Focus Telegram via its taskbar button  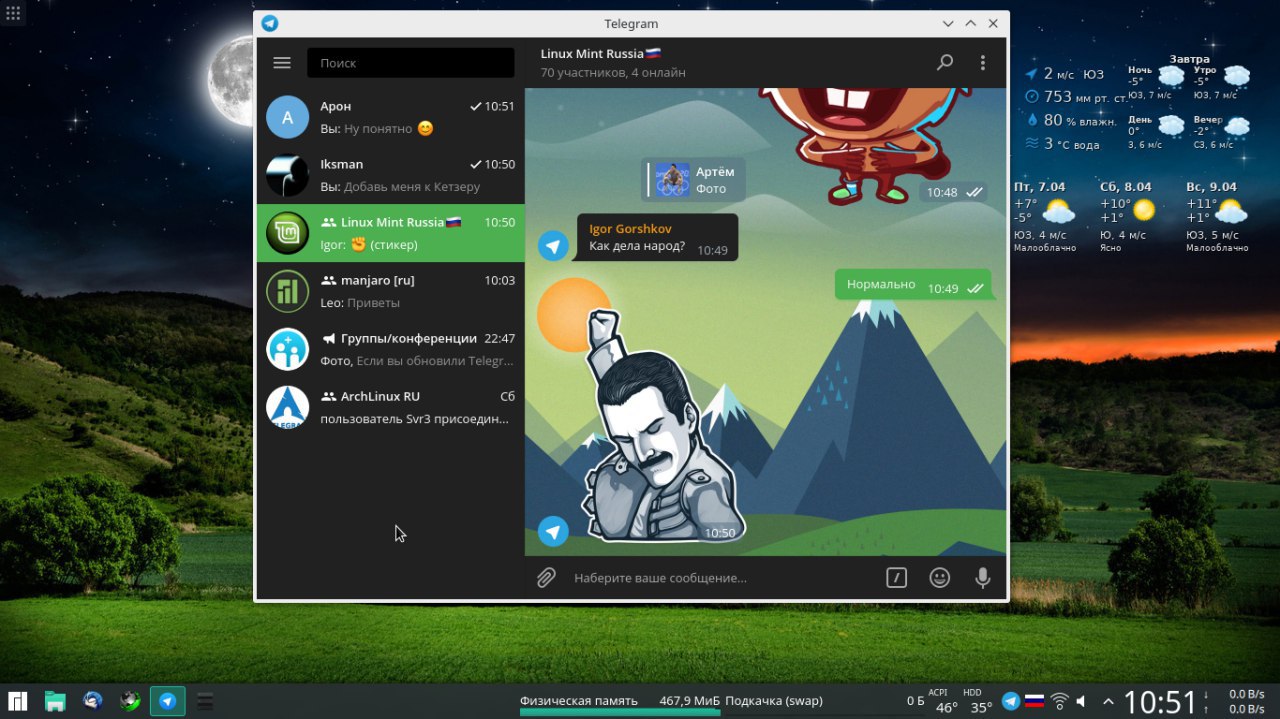coord(168,701)
